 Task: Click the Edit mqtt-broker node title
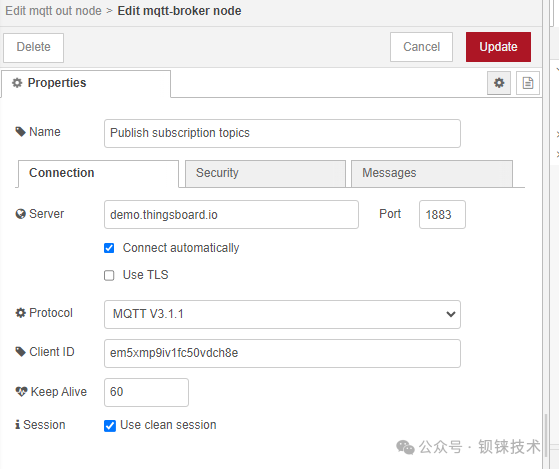point(179,11)
